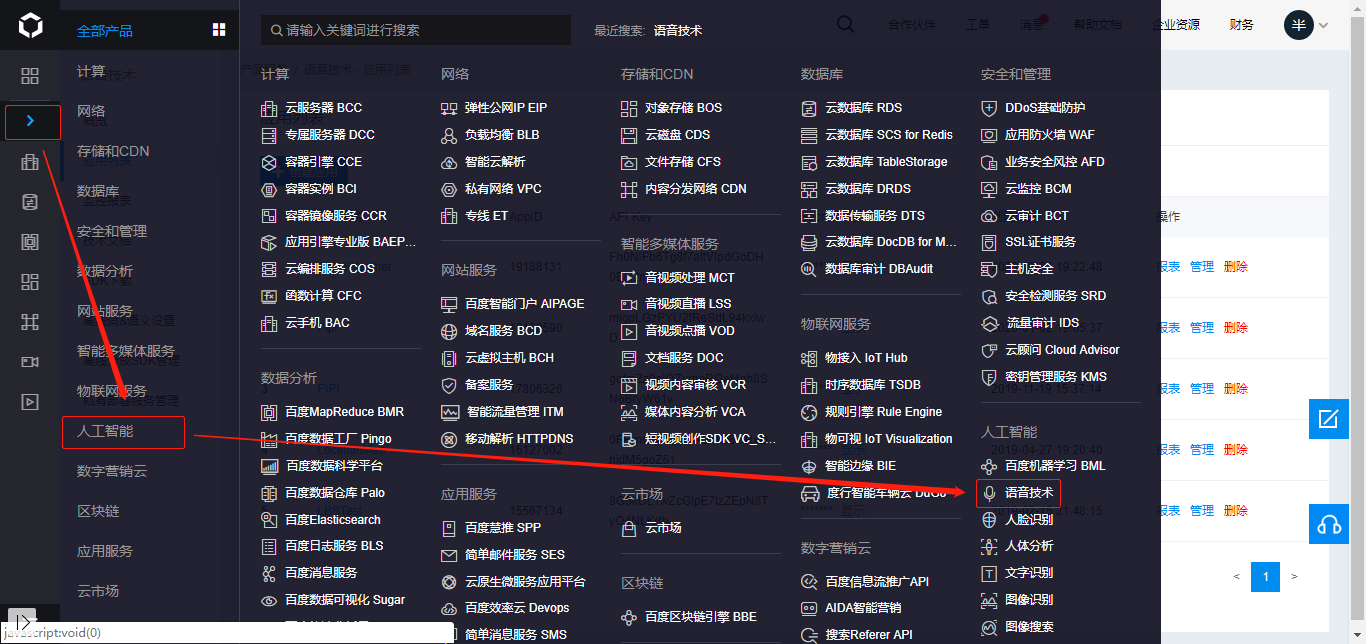Click the search magnifier icon in top bar

845,25
